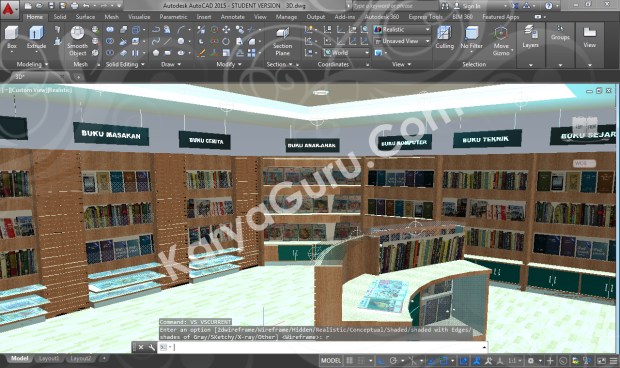Click the ViewCube in the viewport
620x368 pixels.
point(585,126)
